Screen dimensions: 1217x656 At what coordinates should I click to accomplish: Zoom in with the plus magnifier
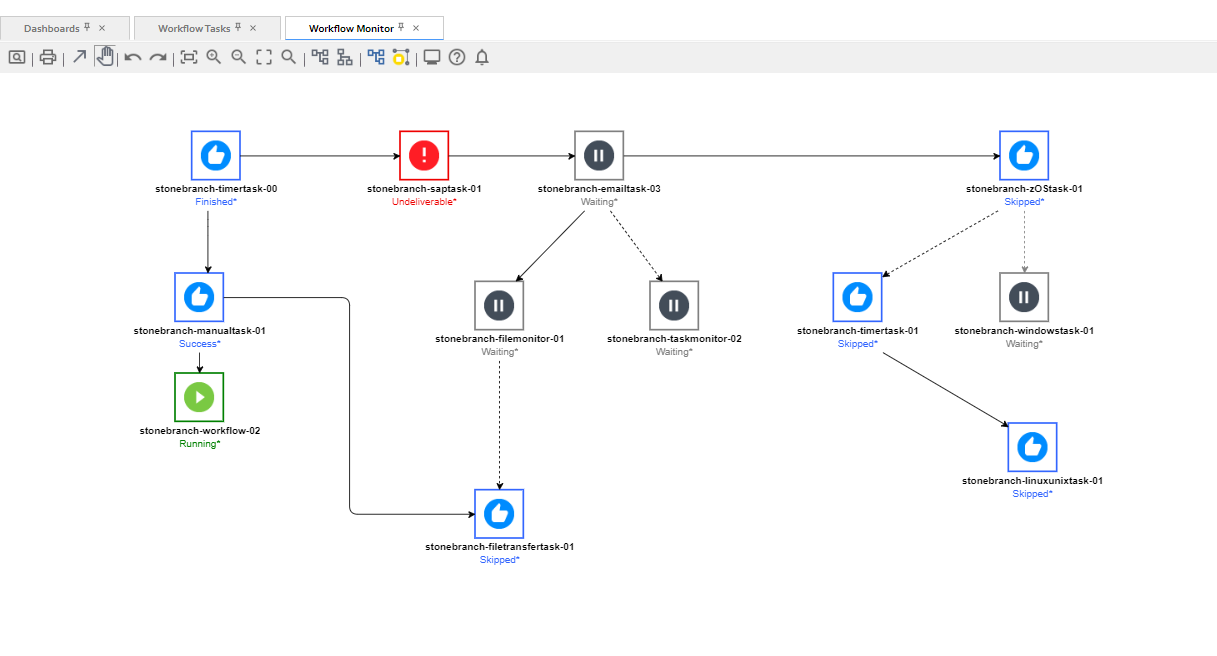coord(213,57)
